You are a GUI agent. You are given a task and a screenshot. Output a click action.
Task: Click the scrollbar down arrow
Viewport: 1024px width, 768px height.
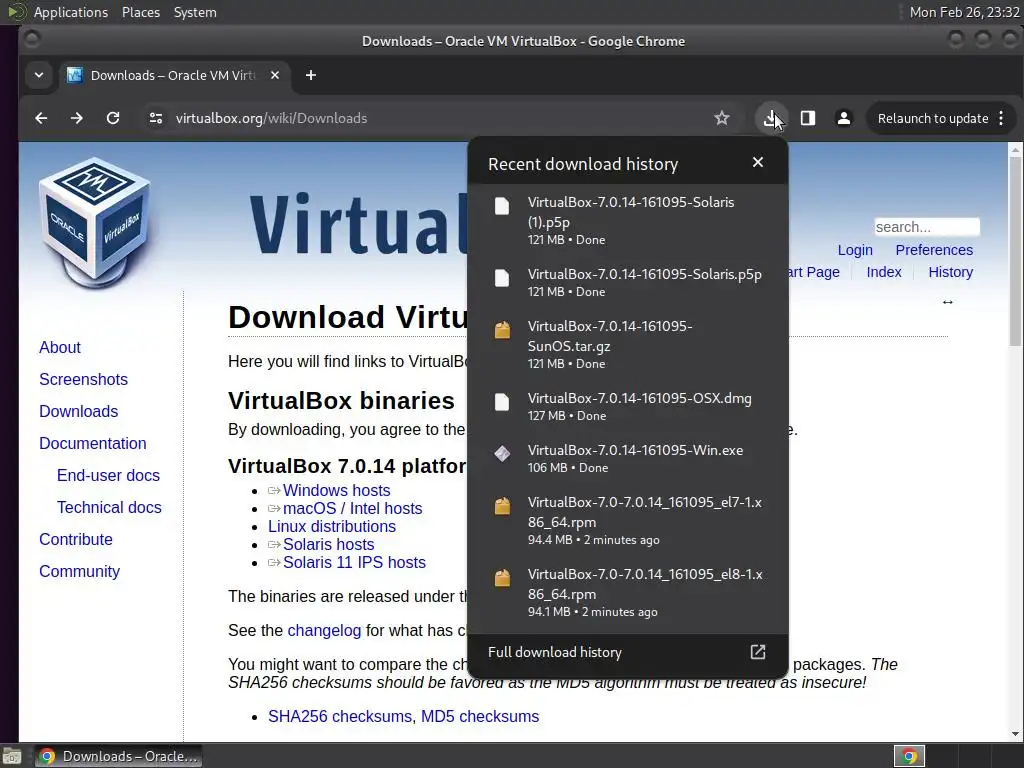1015,734
